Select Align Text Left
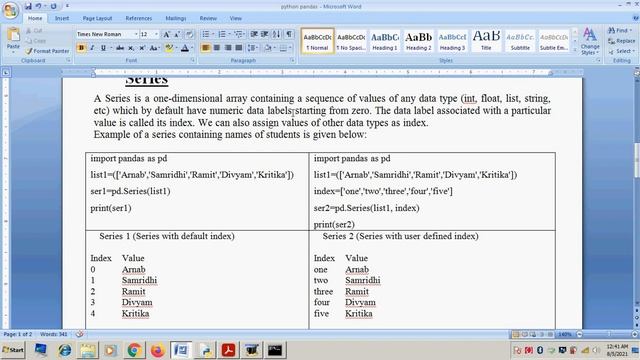The image size is (640, 360). pyautogui.click(x=206, y=48)
